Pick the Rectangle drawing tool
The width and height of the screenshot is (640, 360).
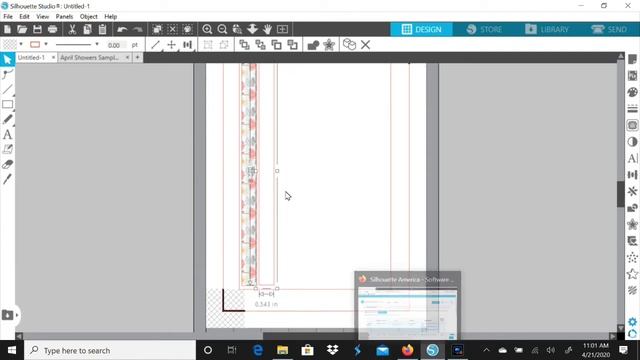pyautogui.click(x=7, y=104)
